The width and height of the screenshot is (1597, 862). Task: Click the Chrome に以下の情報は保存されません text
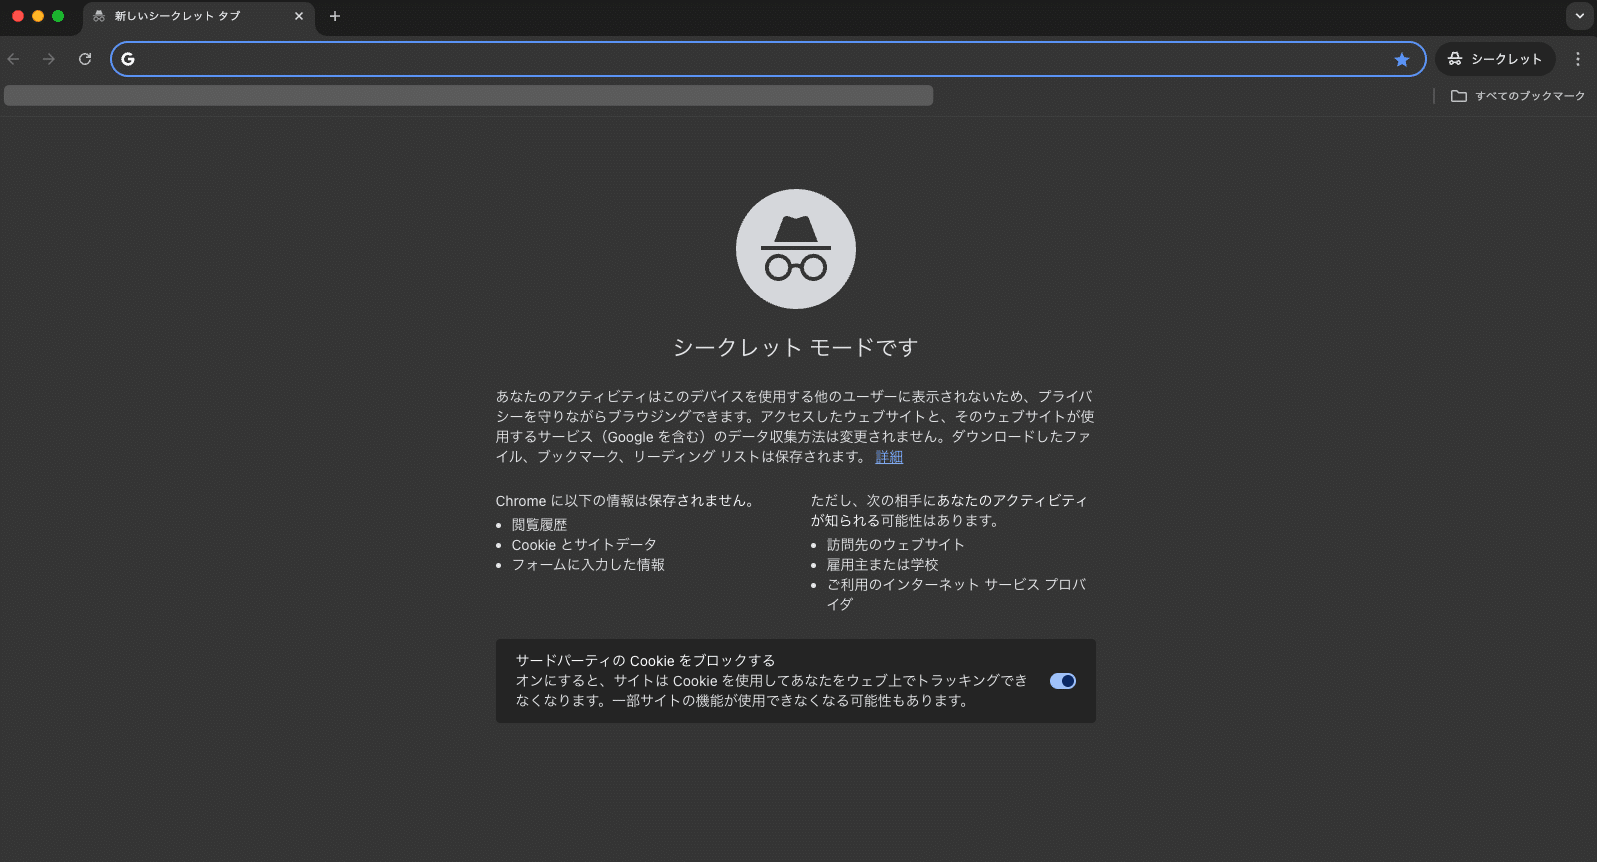[x=624, y=501]
